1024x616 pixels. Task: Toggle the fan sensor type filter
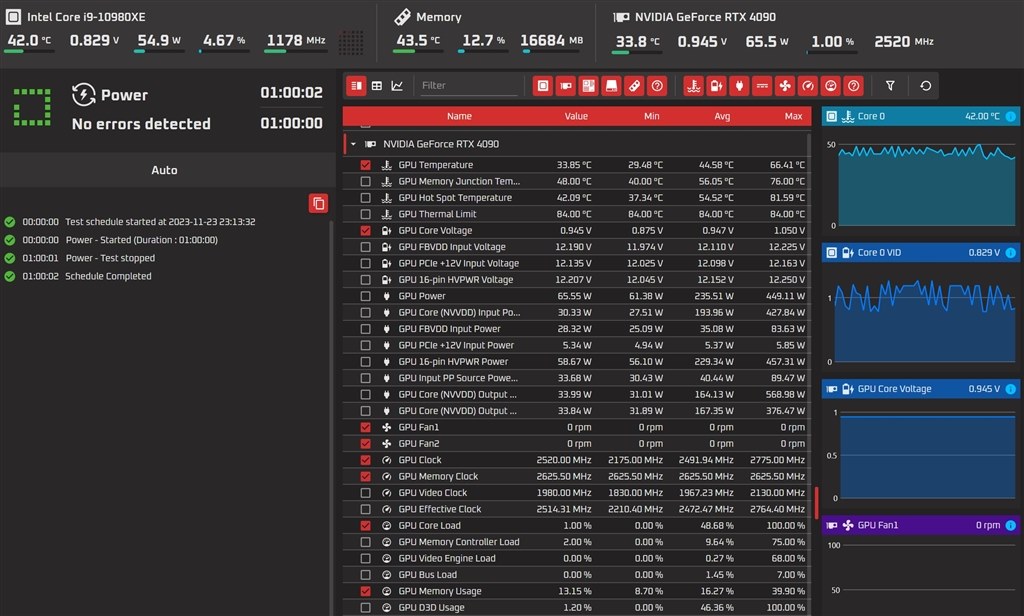point(785,86)
